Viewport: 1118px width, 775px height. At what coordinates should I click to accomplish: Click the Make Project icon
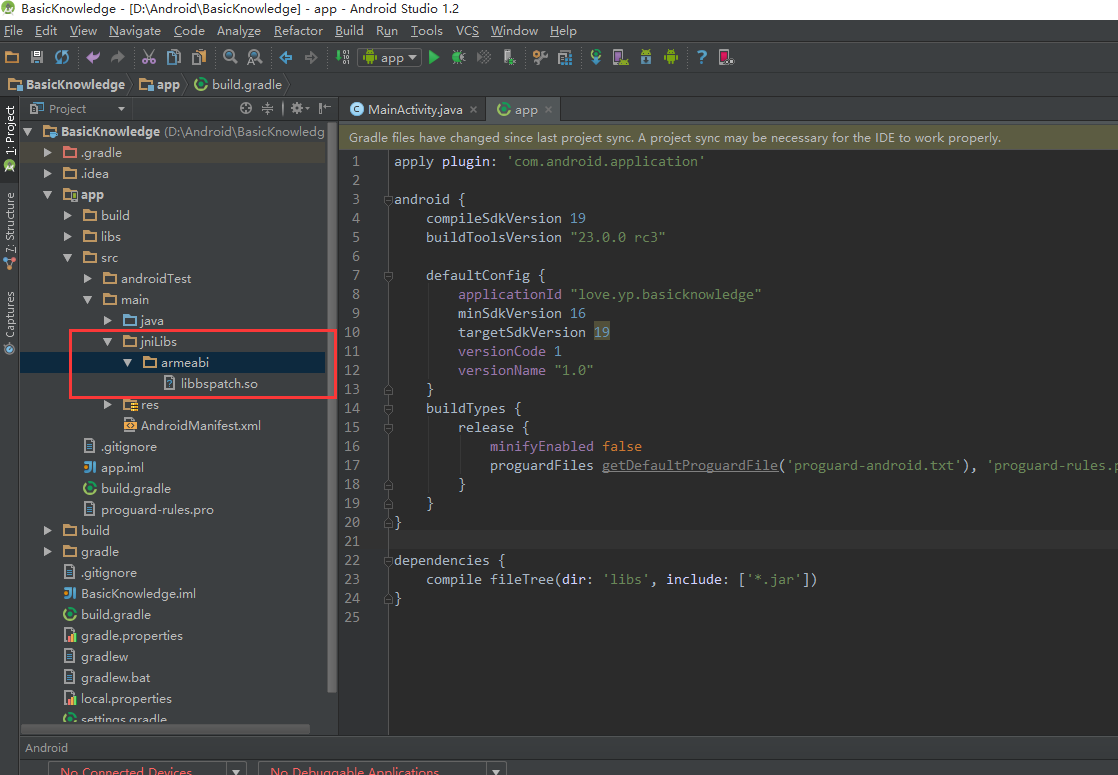[x=343, y=58]
